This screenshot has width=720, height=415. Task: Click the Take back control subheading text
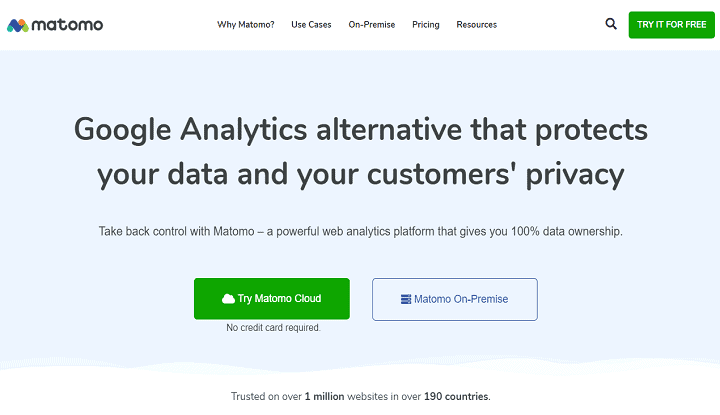point(360,231)
